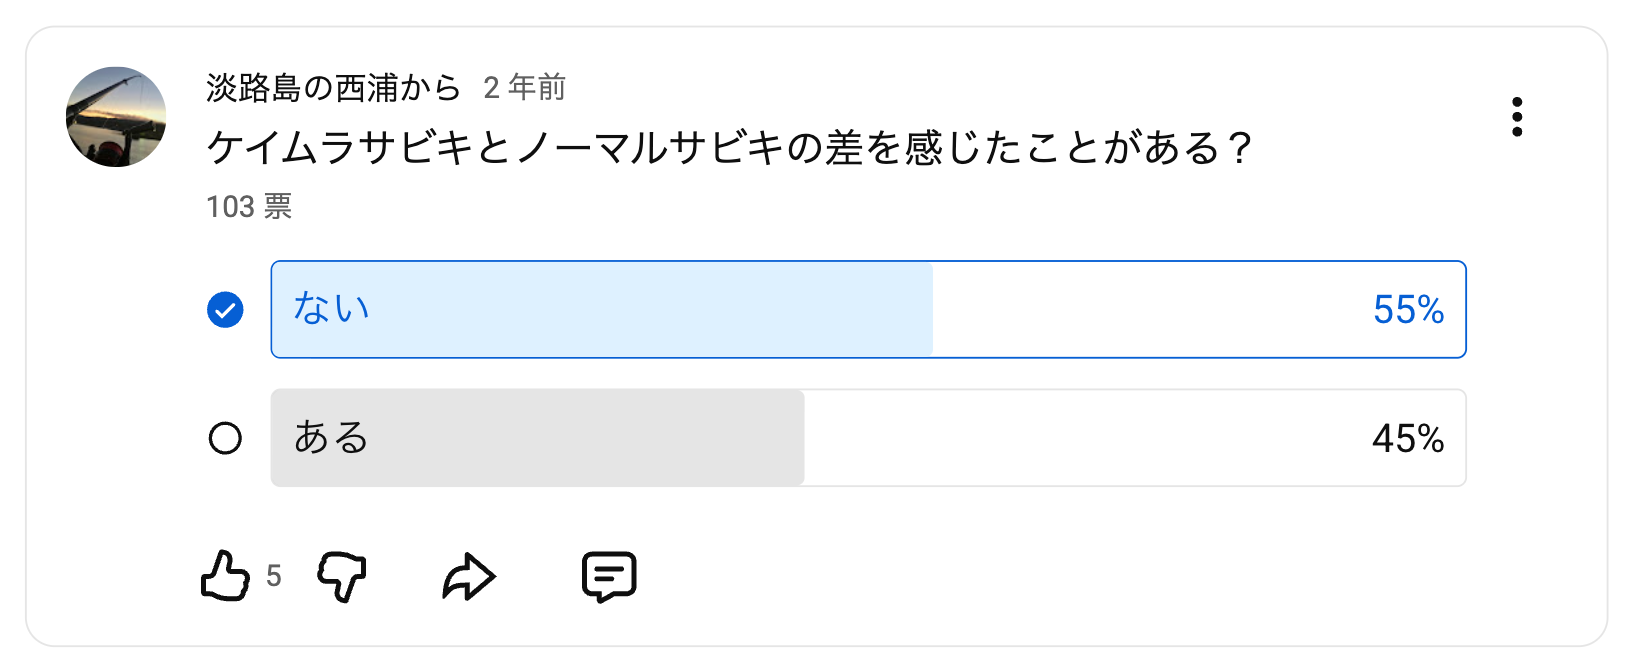Click the poll question text ケイムラサビキ…
The image size is (1628, 670).
tap(728, 148)
